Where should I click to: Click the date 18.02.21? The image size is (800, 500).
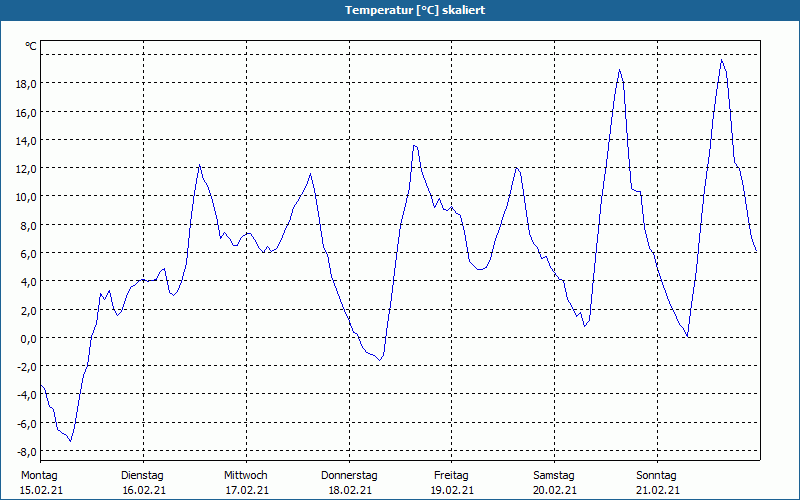pyautogui.click(x=350, y=490)
